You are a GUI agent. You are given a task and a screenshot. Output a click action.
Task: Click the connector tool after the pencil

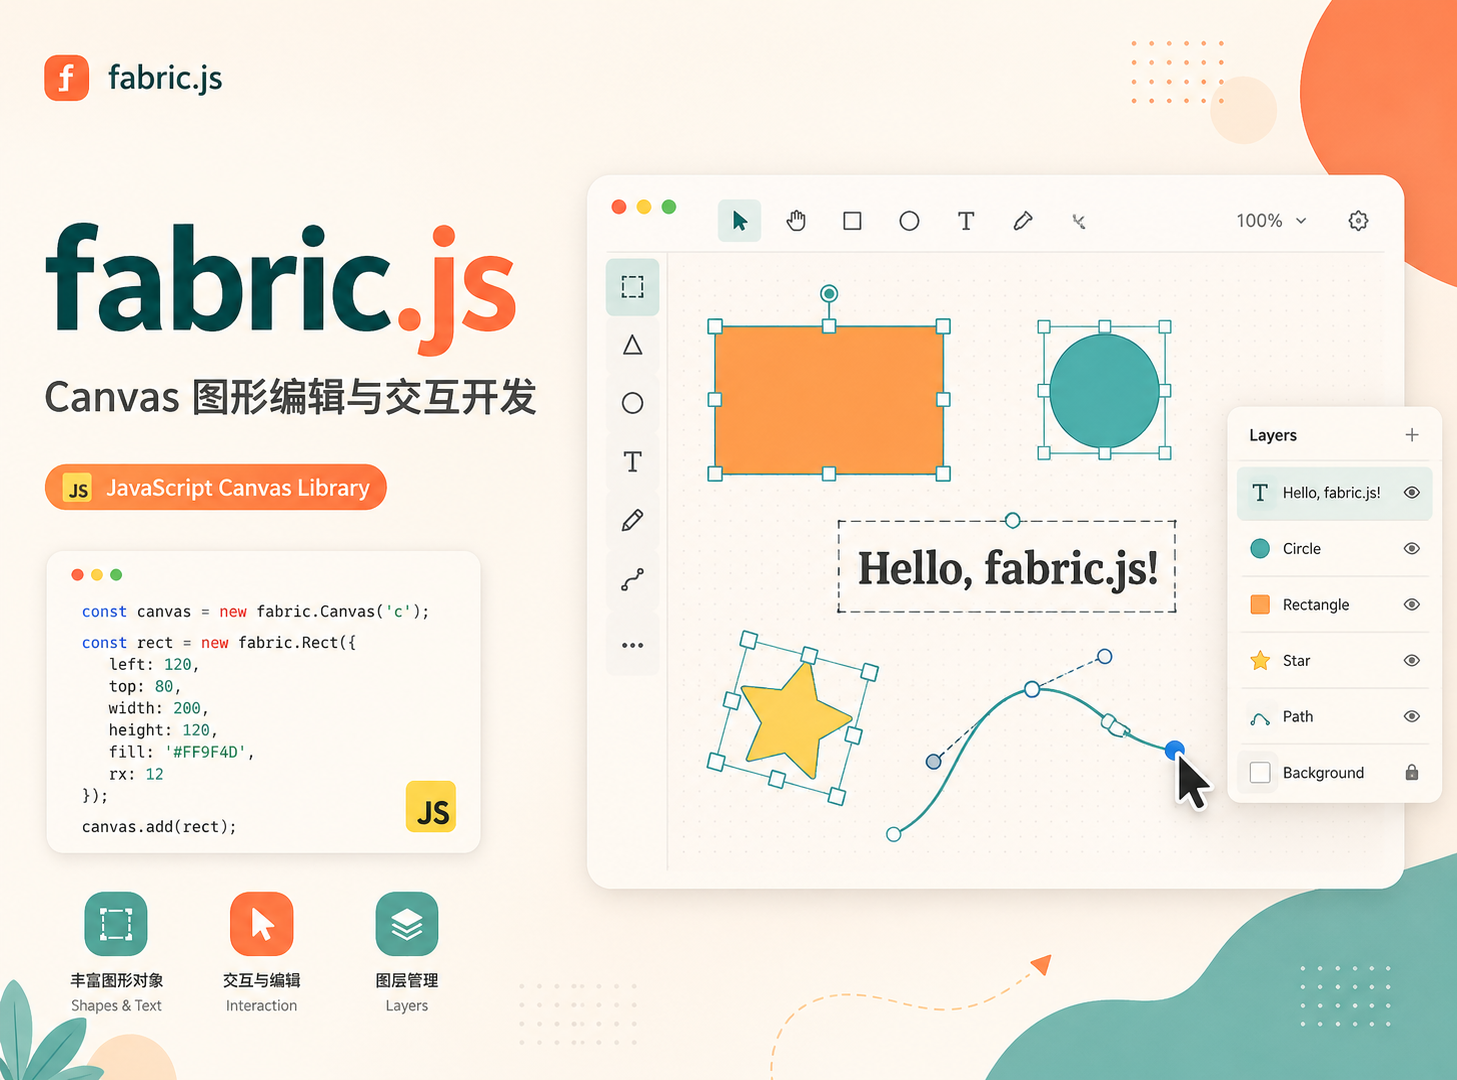tap(1079, 221)
